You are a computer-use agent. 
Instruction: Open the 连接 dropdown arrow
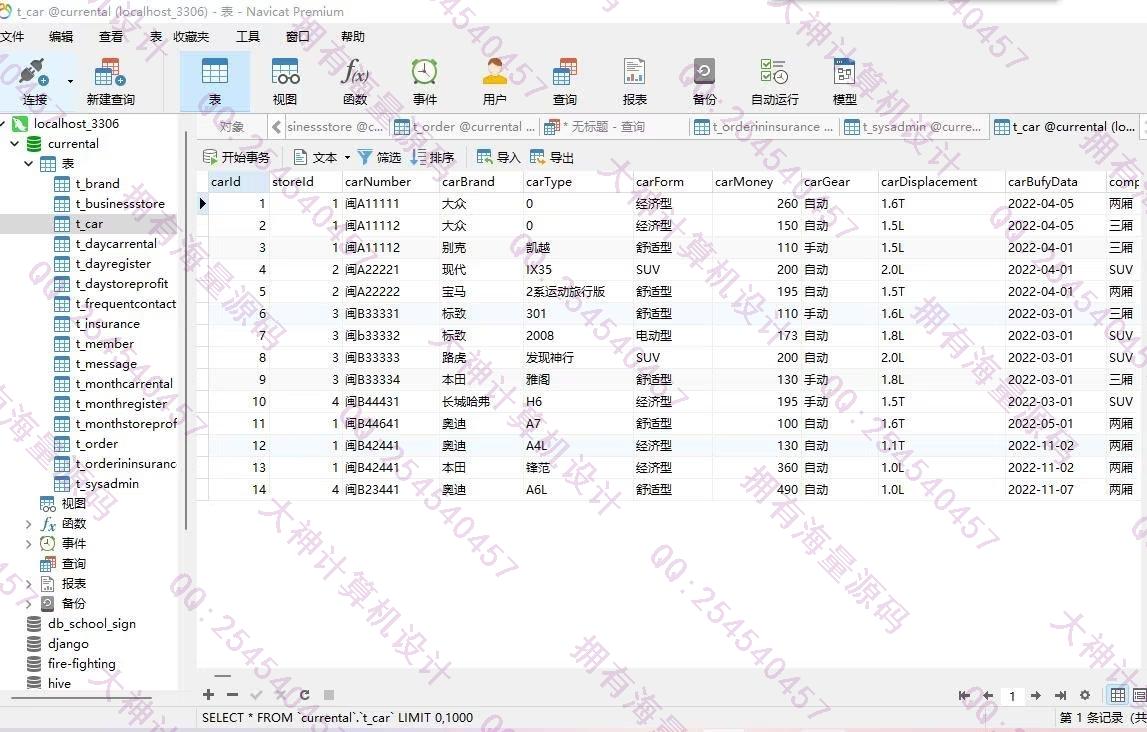(x=70, y=81)
